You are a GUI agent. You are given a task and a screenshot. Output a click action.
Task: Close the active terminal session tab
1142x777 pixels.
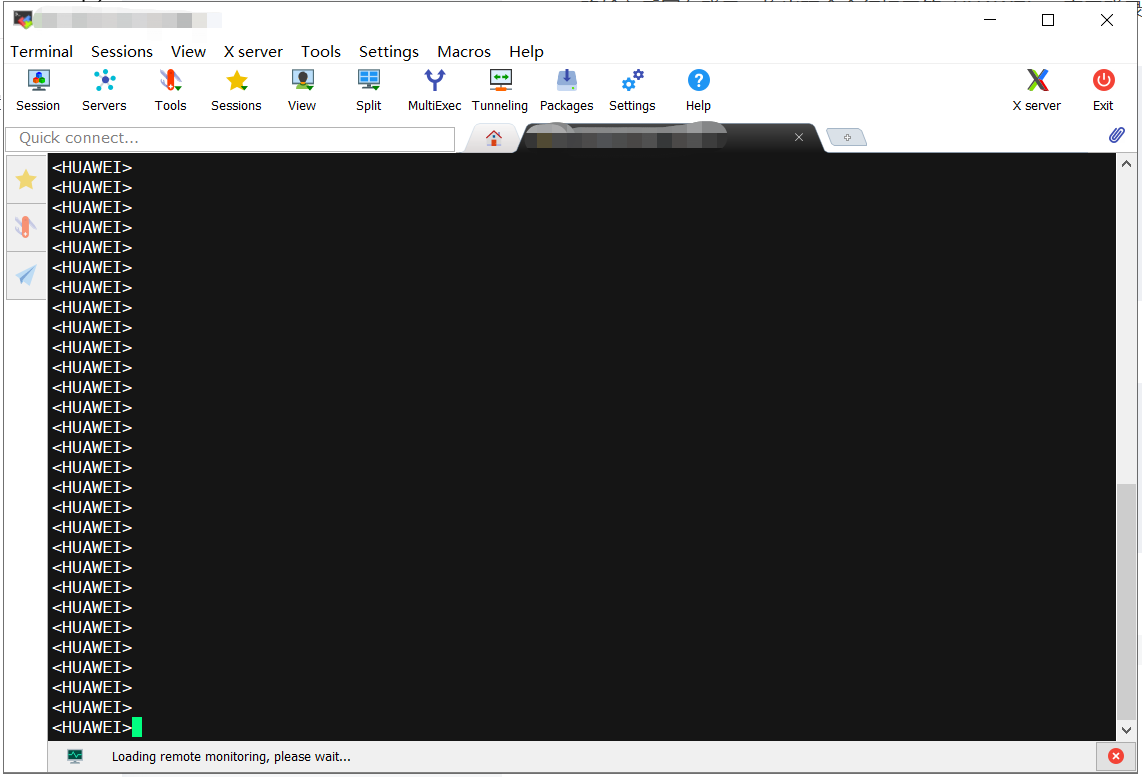(799, 137)
